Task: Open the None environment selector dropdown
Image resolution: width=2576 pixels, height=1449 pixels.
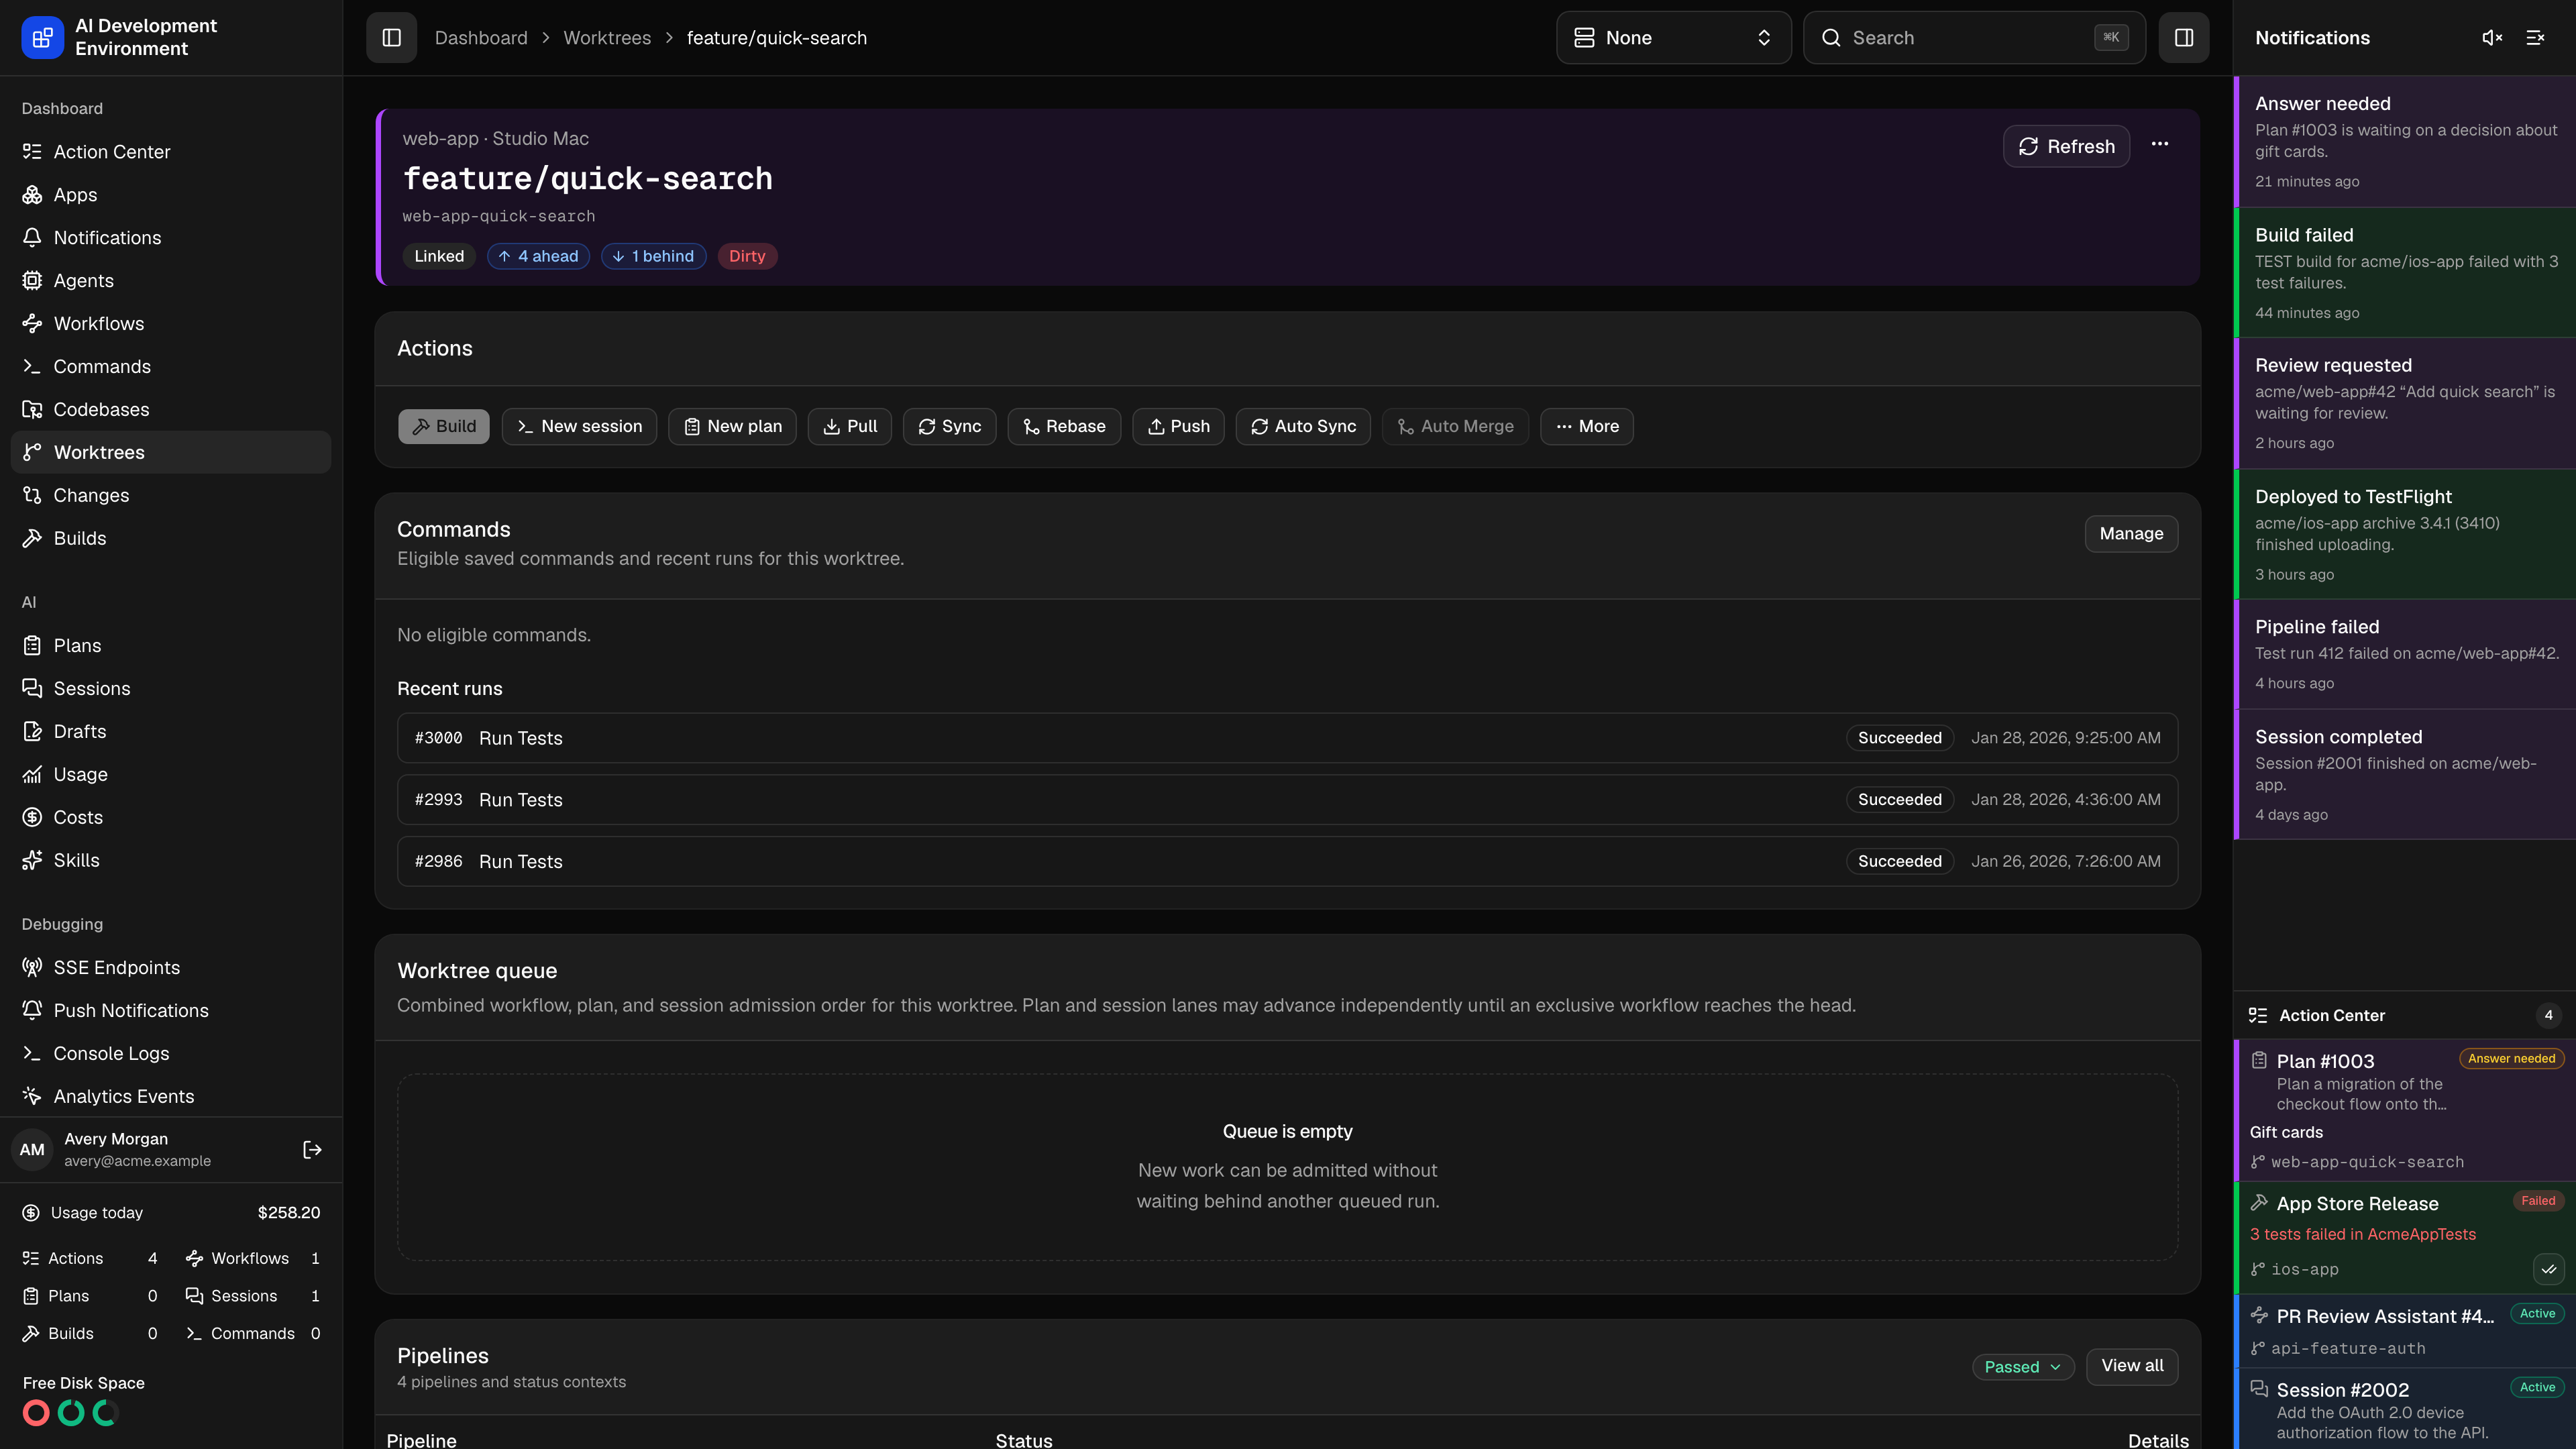Action: tap(1673, 38)
